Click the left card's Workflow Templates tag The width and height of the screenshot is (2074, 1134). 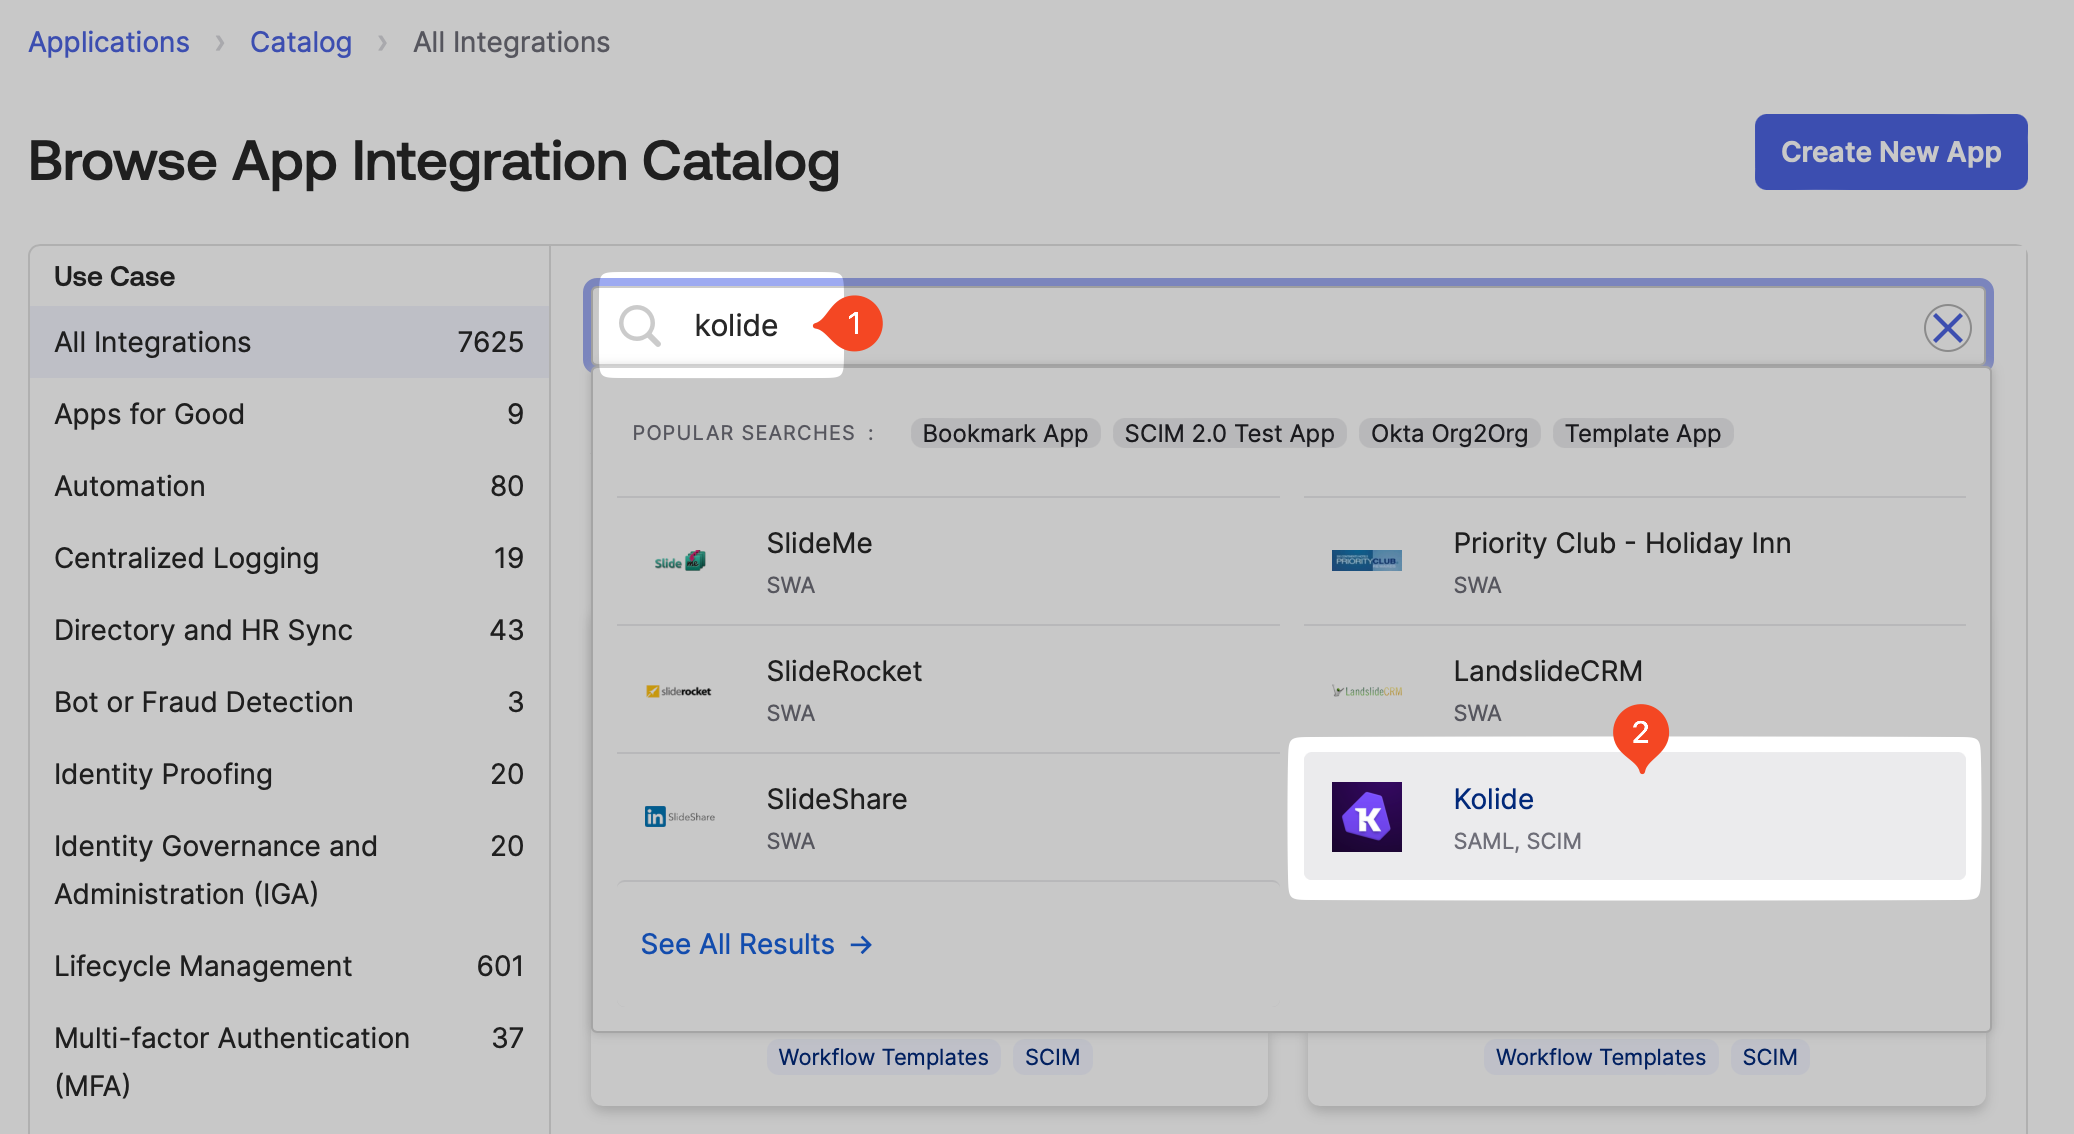point(883,1057)
